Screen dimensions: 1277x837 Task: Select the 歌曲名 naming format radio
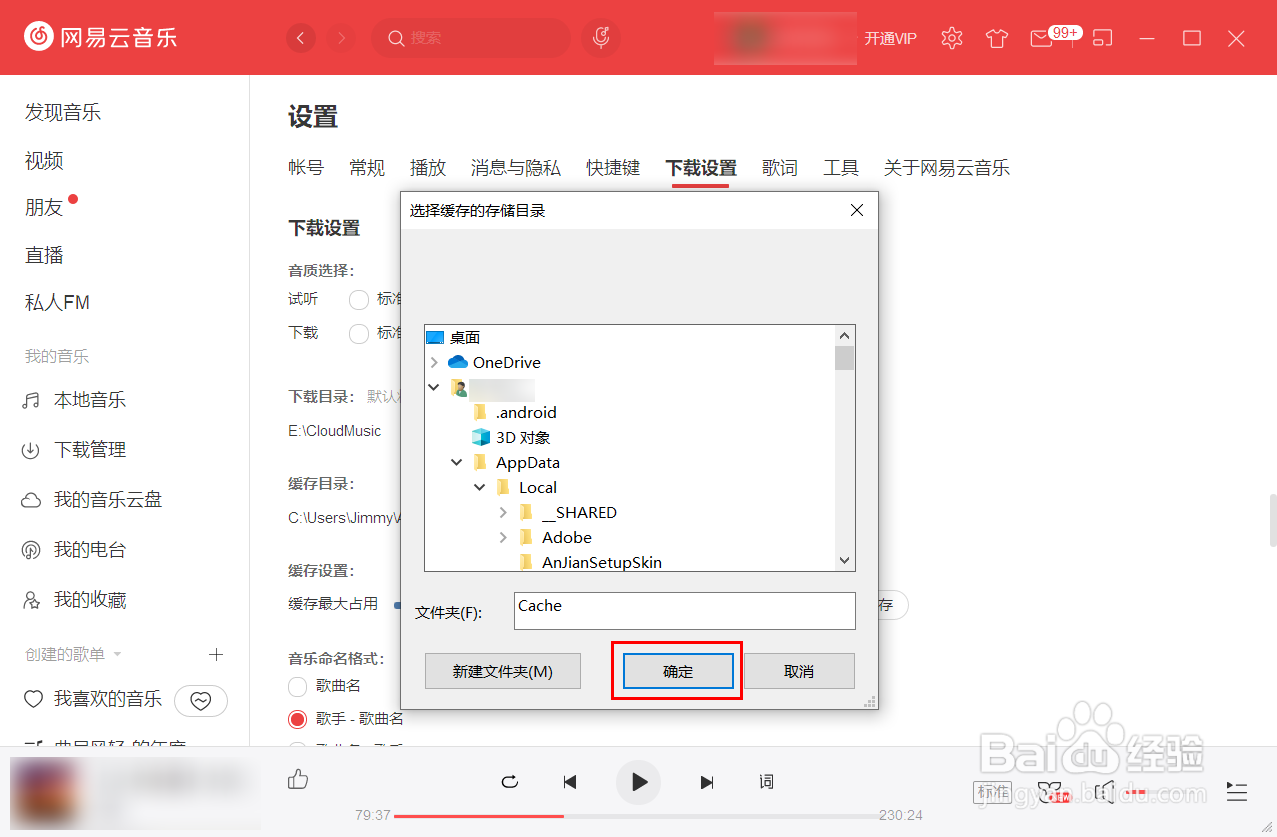[297, 686]
